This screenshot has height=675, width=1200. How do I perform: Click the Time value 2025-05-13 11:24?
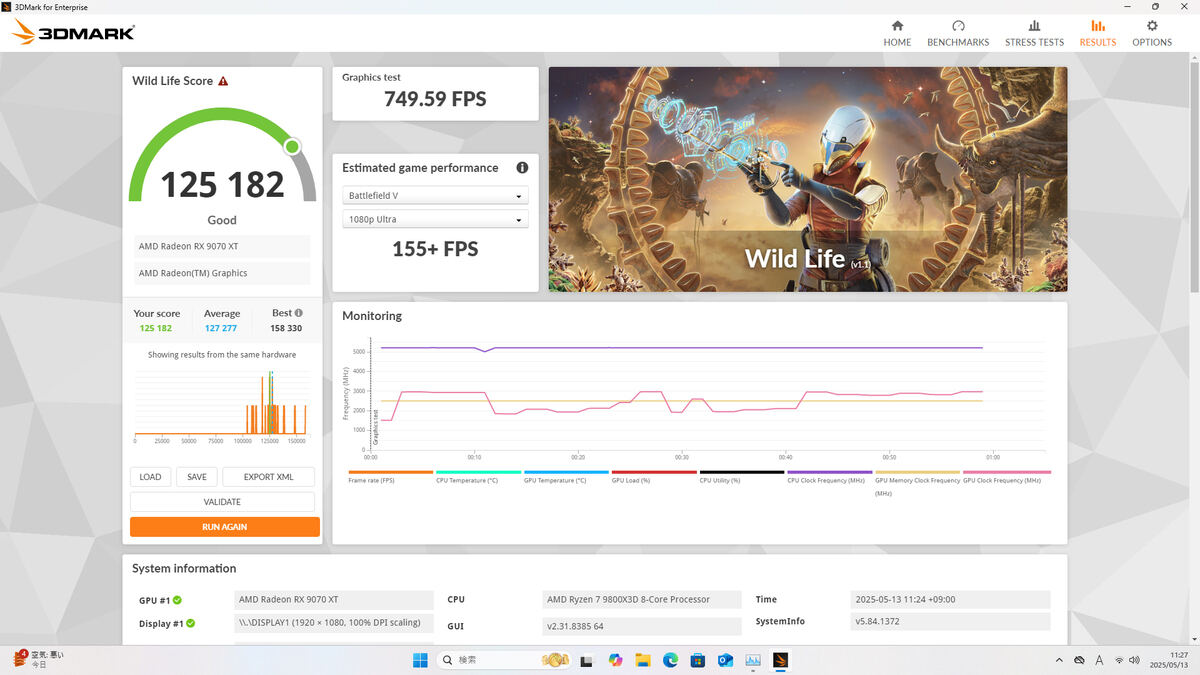(x=949, y=600)
